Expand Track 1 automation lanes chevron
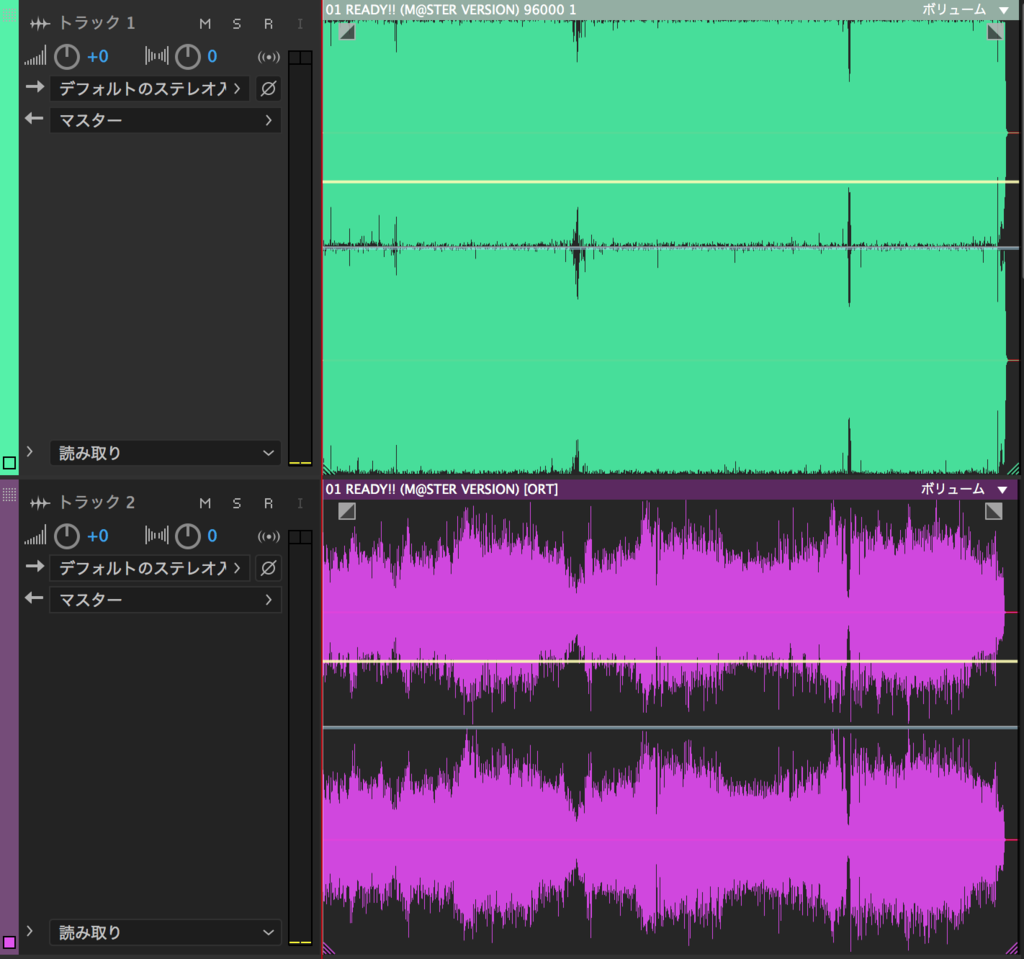This screenshot has width=1024, height=959. [x=29, y=451]
